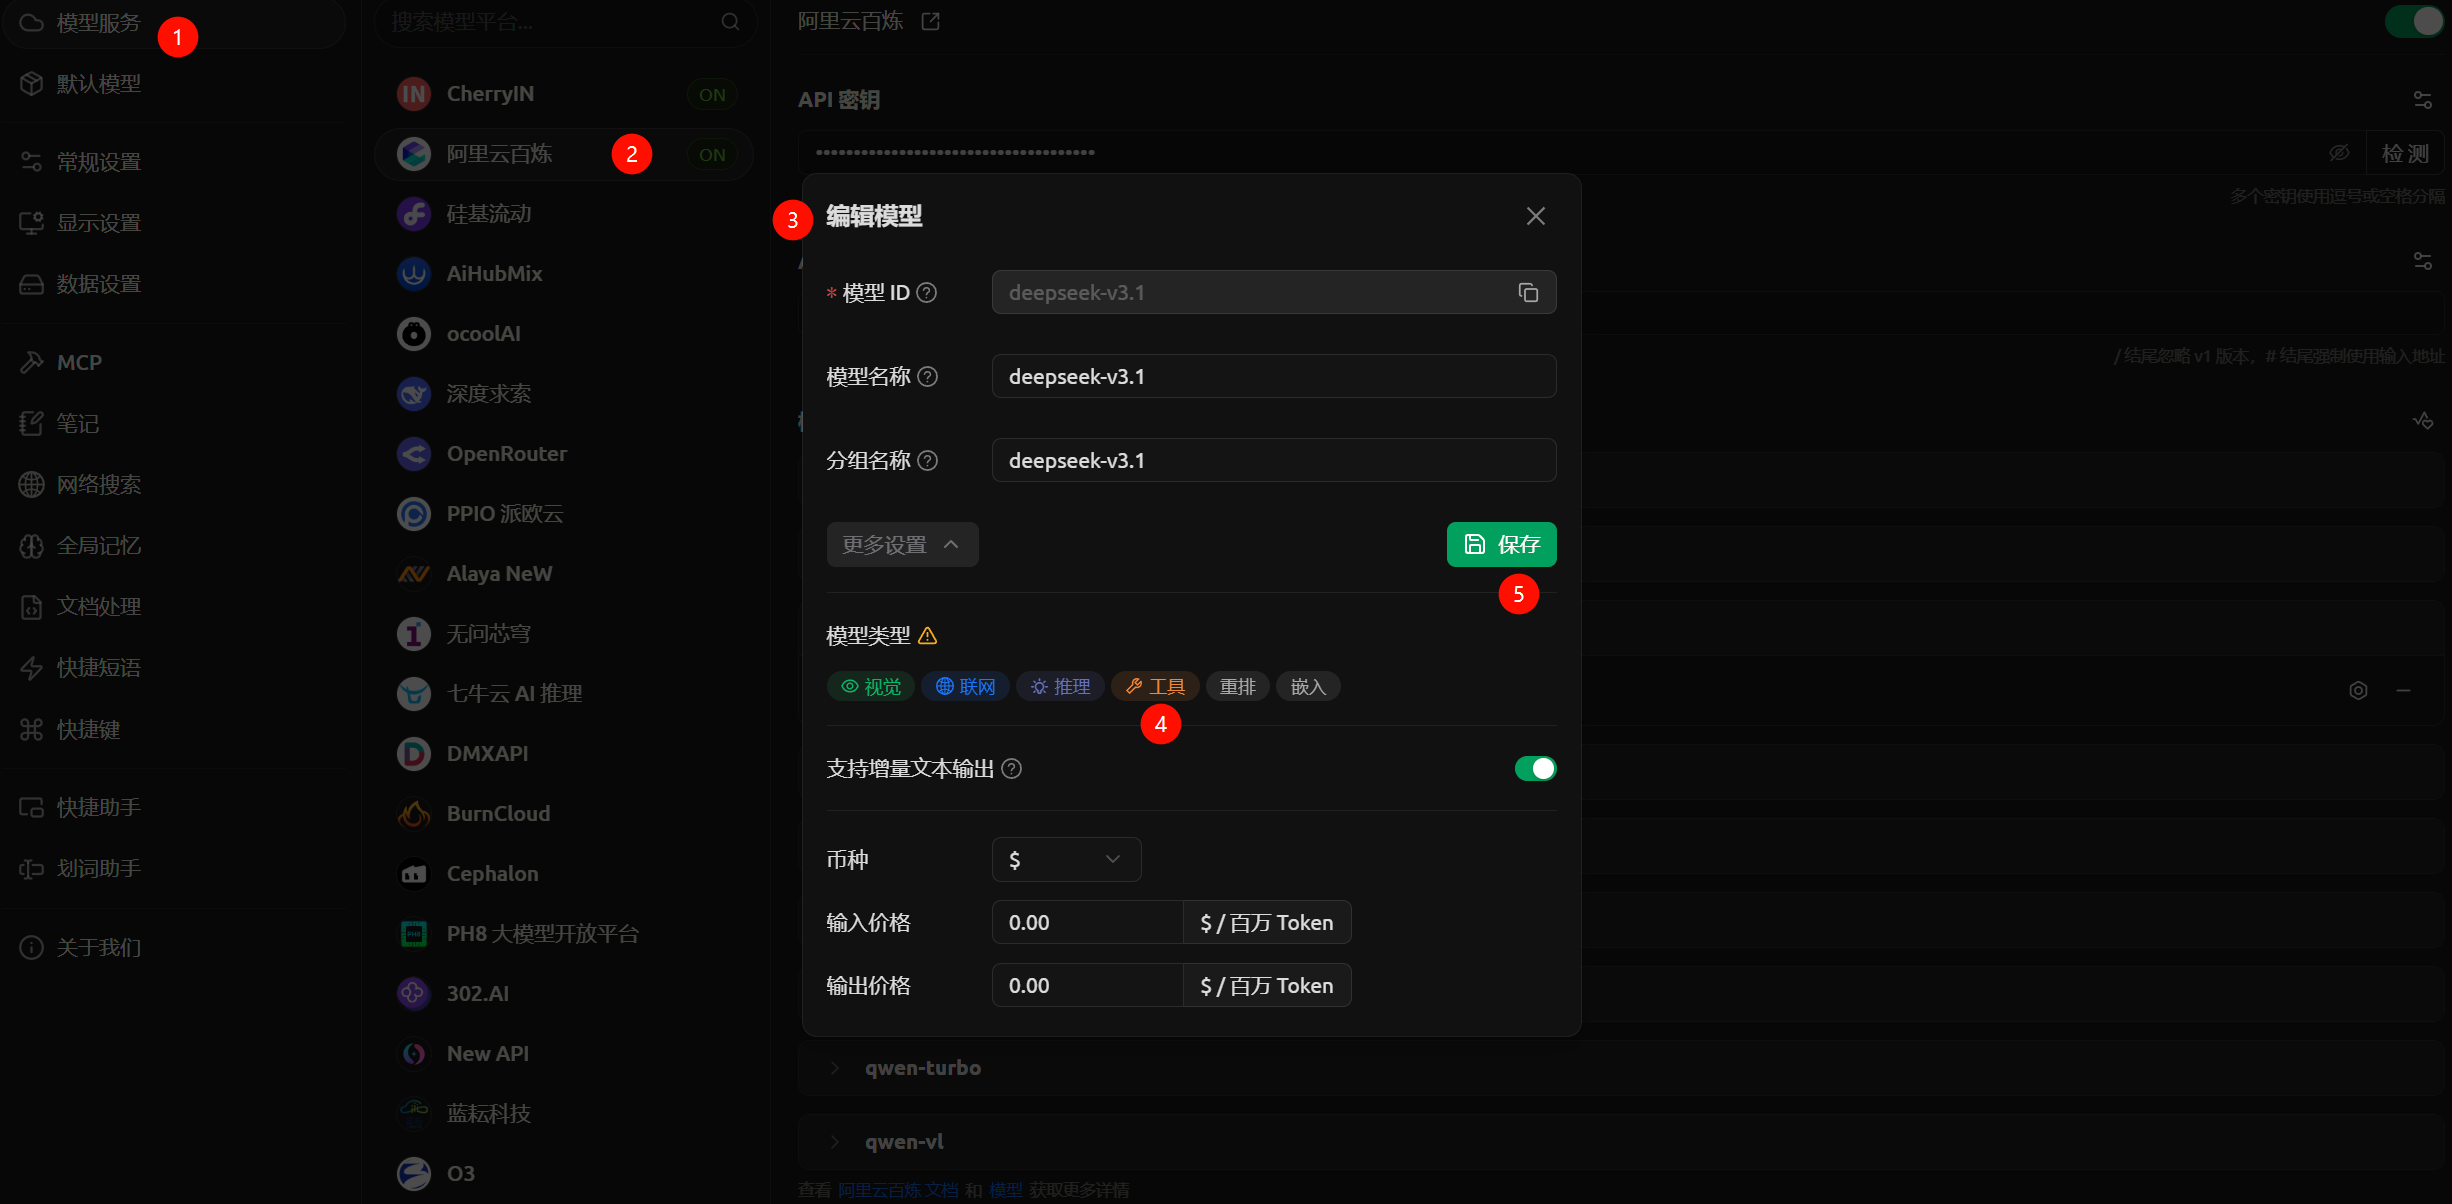The width and height of the screenshot is (2452, 1204).
Task: Select ocoolAI provider
Action: click(x=564, y=334)
